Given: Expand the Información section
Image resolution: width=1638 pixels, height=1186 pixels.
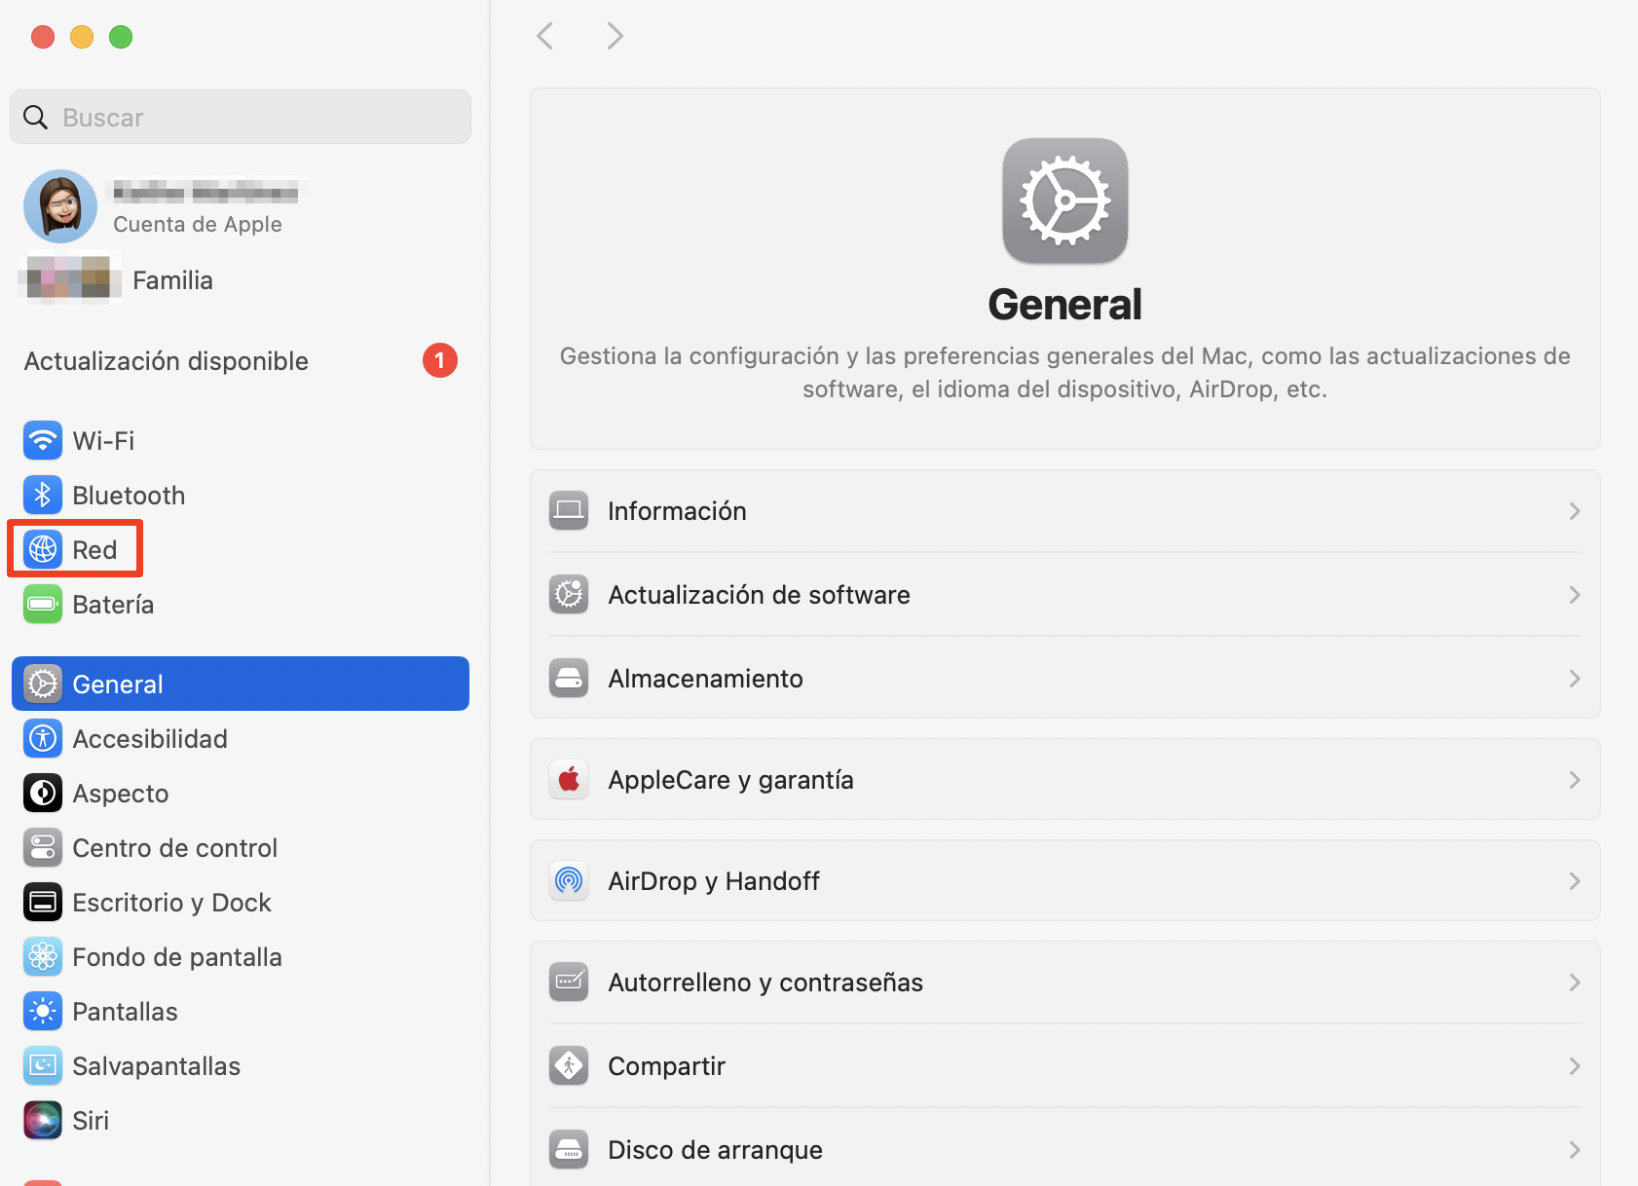Looking at the screenshot, I should [1574, 510].
